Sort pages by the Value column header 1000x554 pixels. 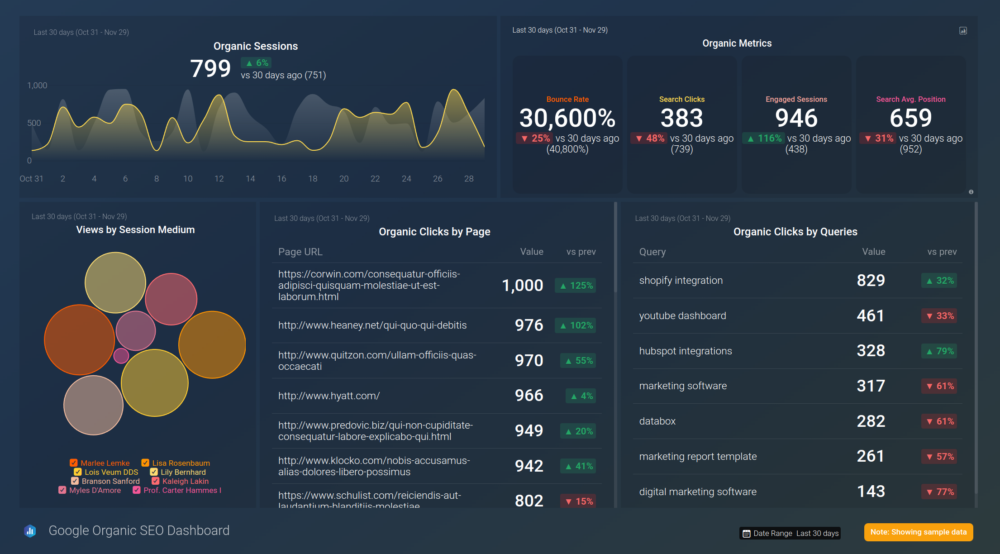531,252
